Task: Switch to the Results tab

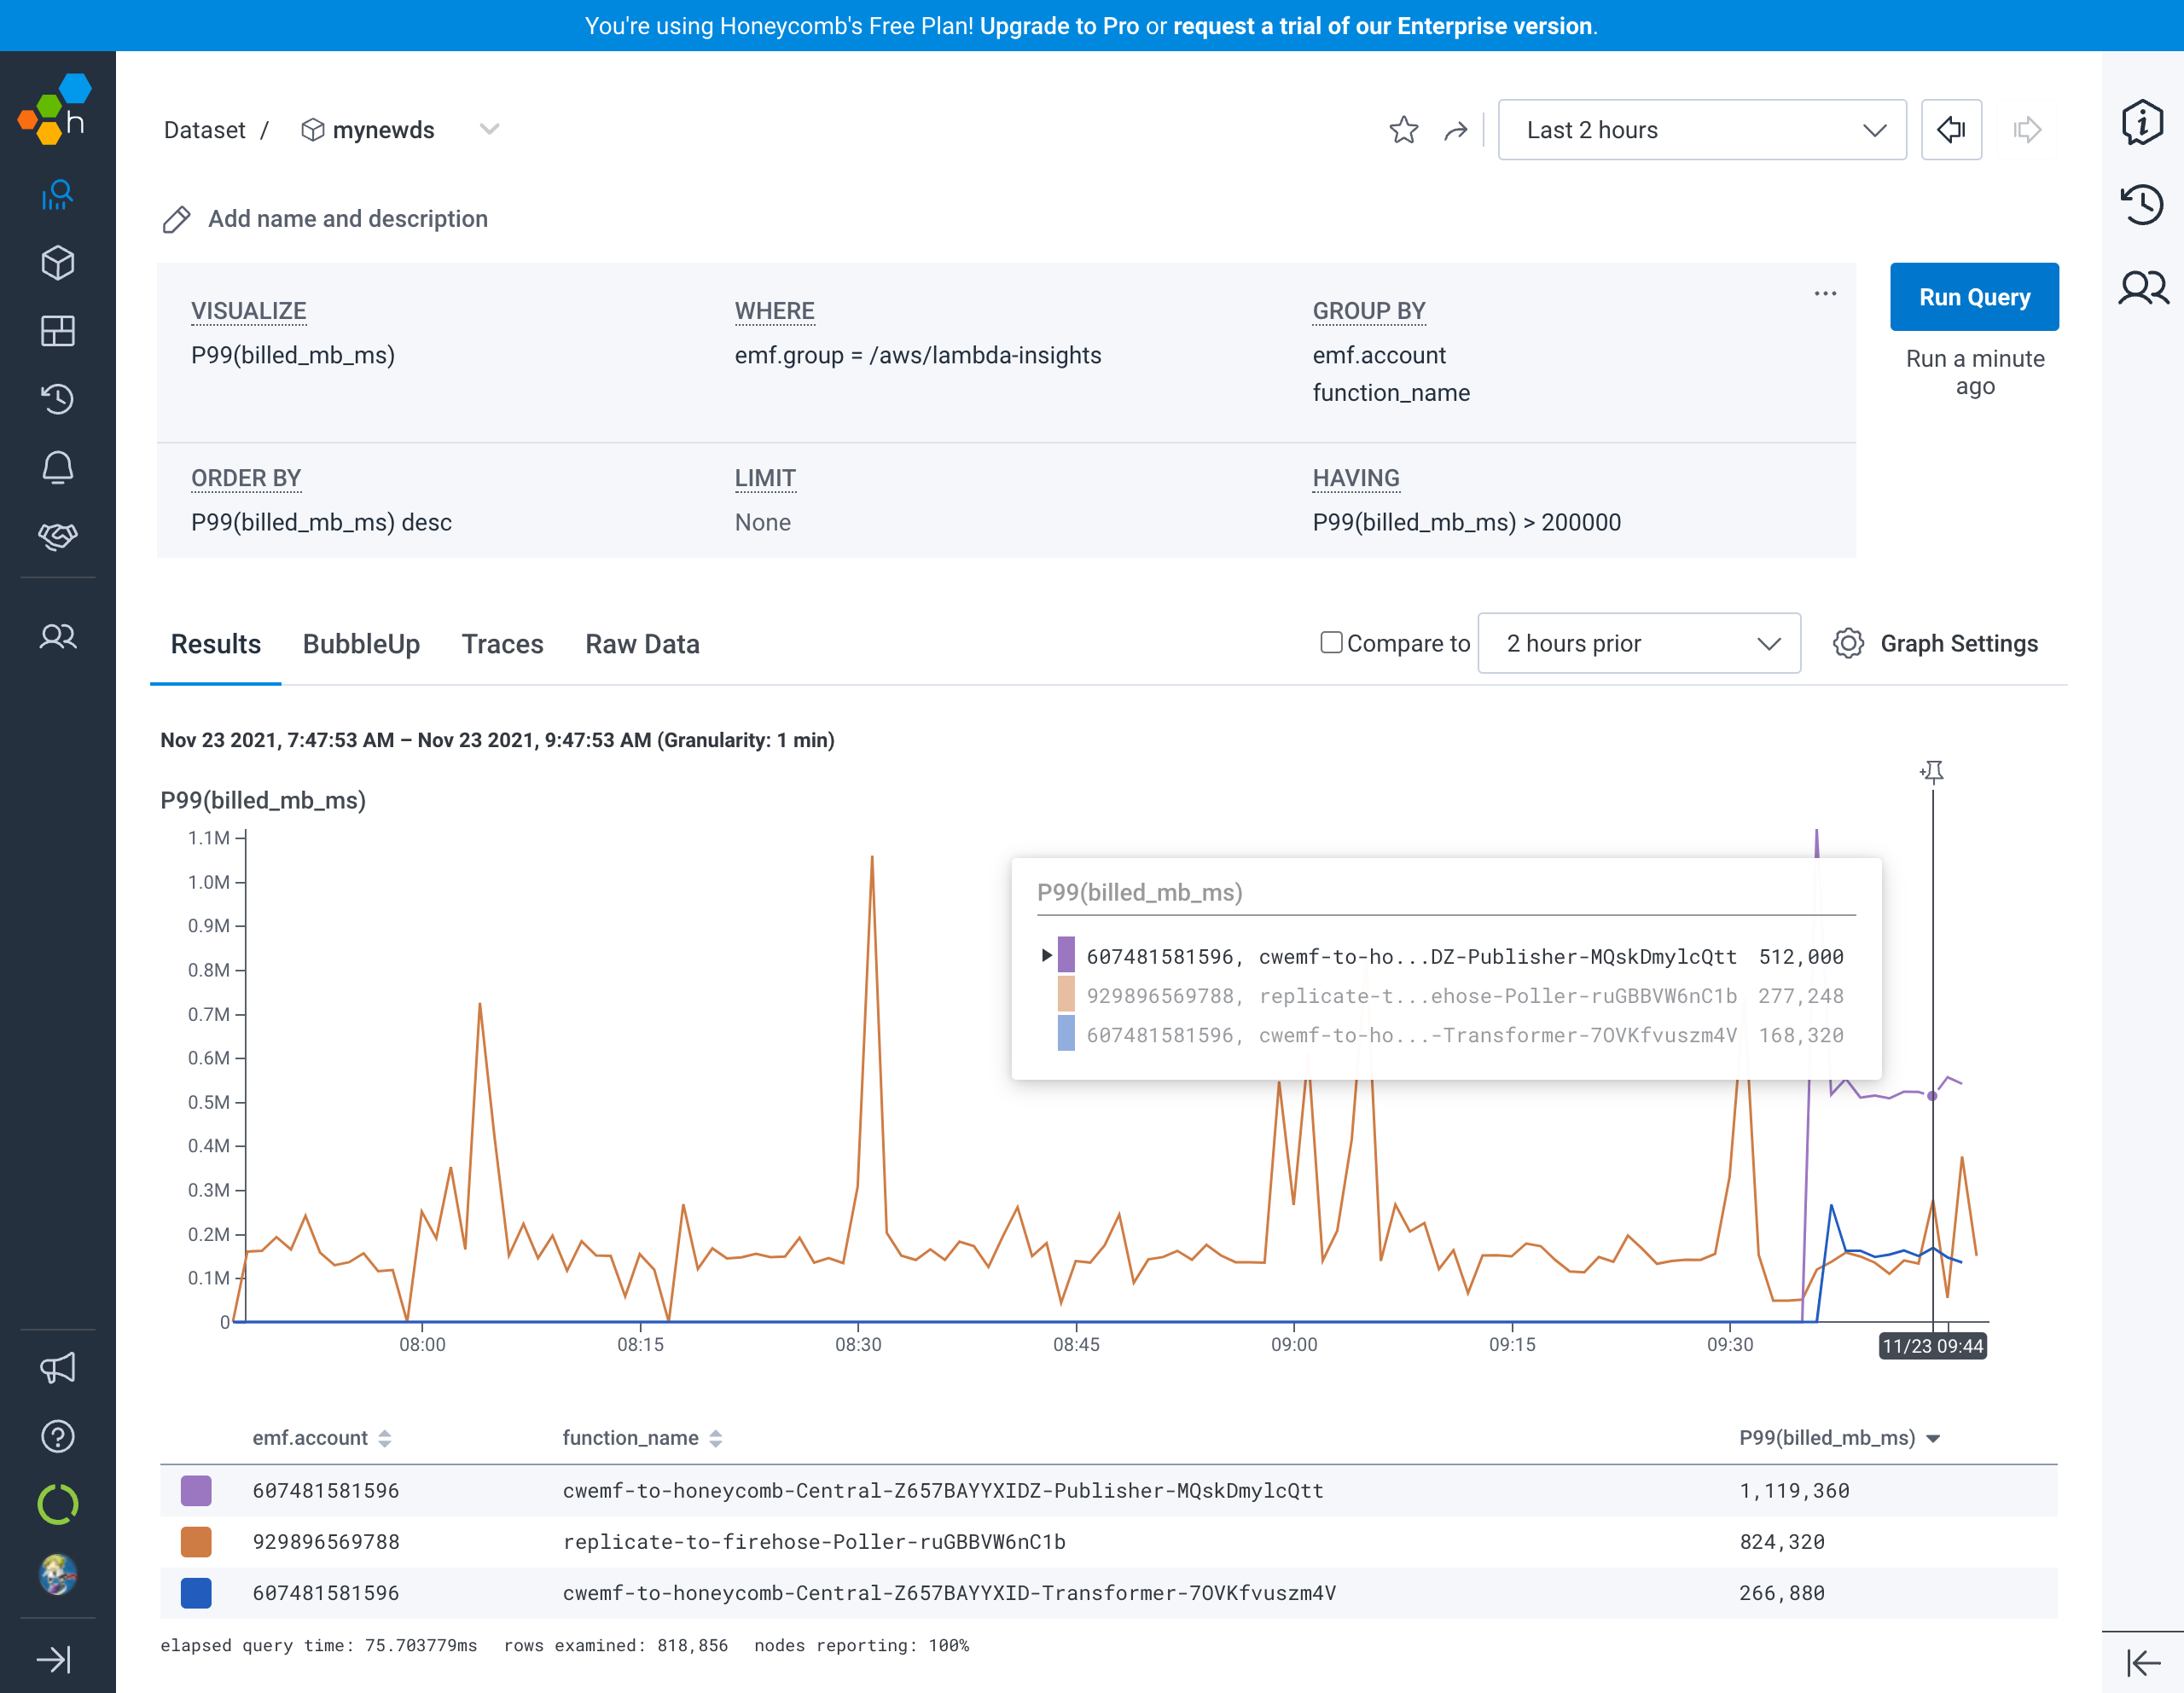Action: (216, 644)
